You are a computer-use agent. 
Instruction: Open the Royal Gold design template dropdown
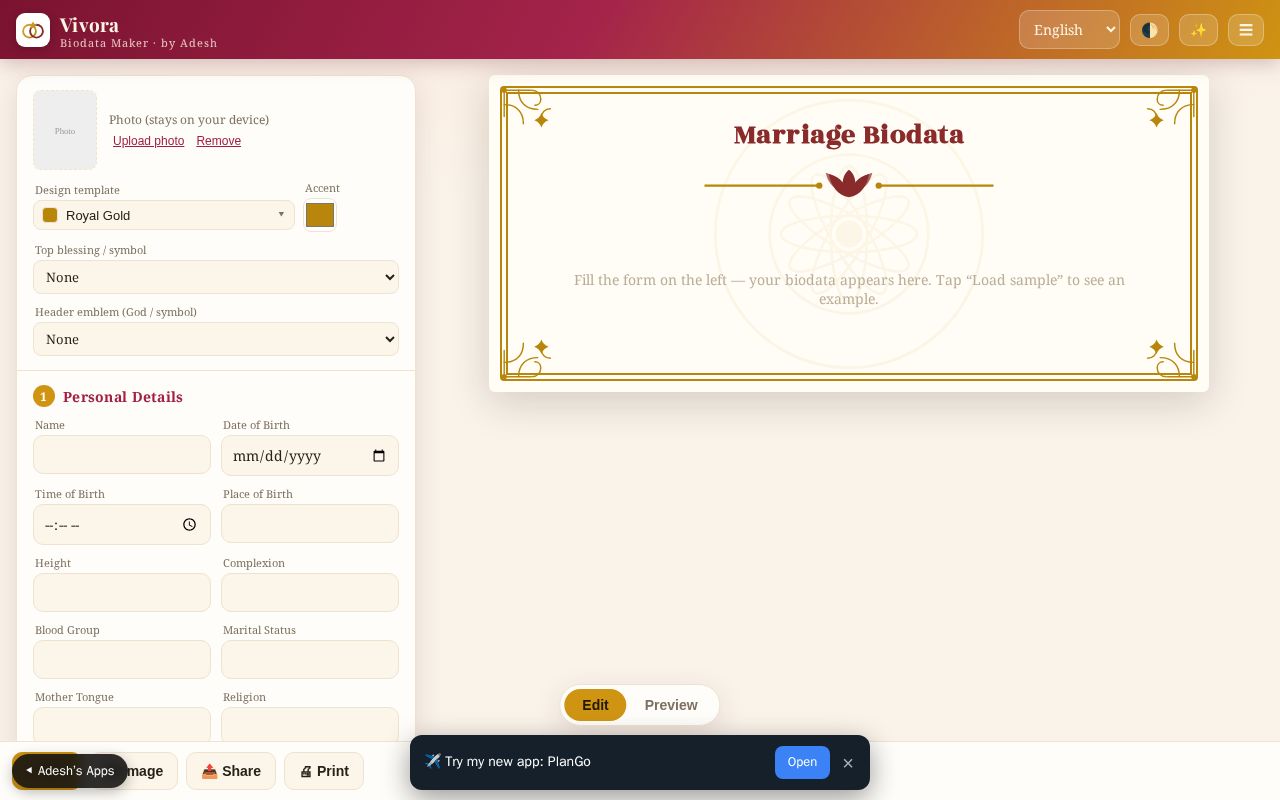(x=164, y=215)
